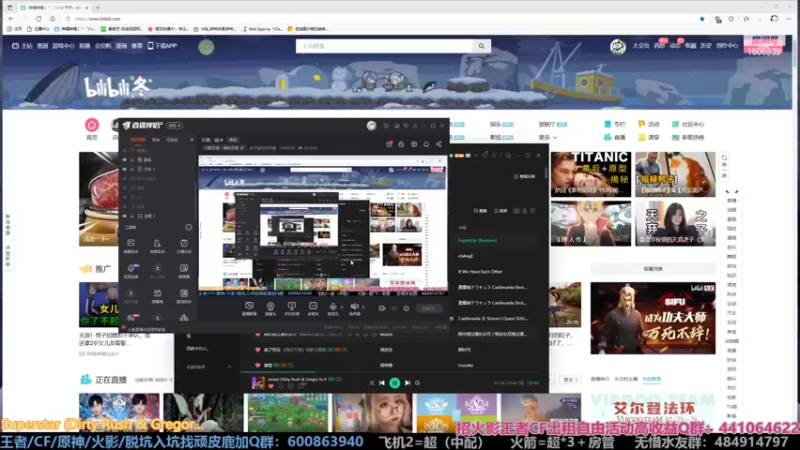Toggle the heart on the first visible song row
800x450 pixels.
(258, 335)
